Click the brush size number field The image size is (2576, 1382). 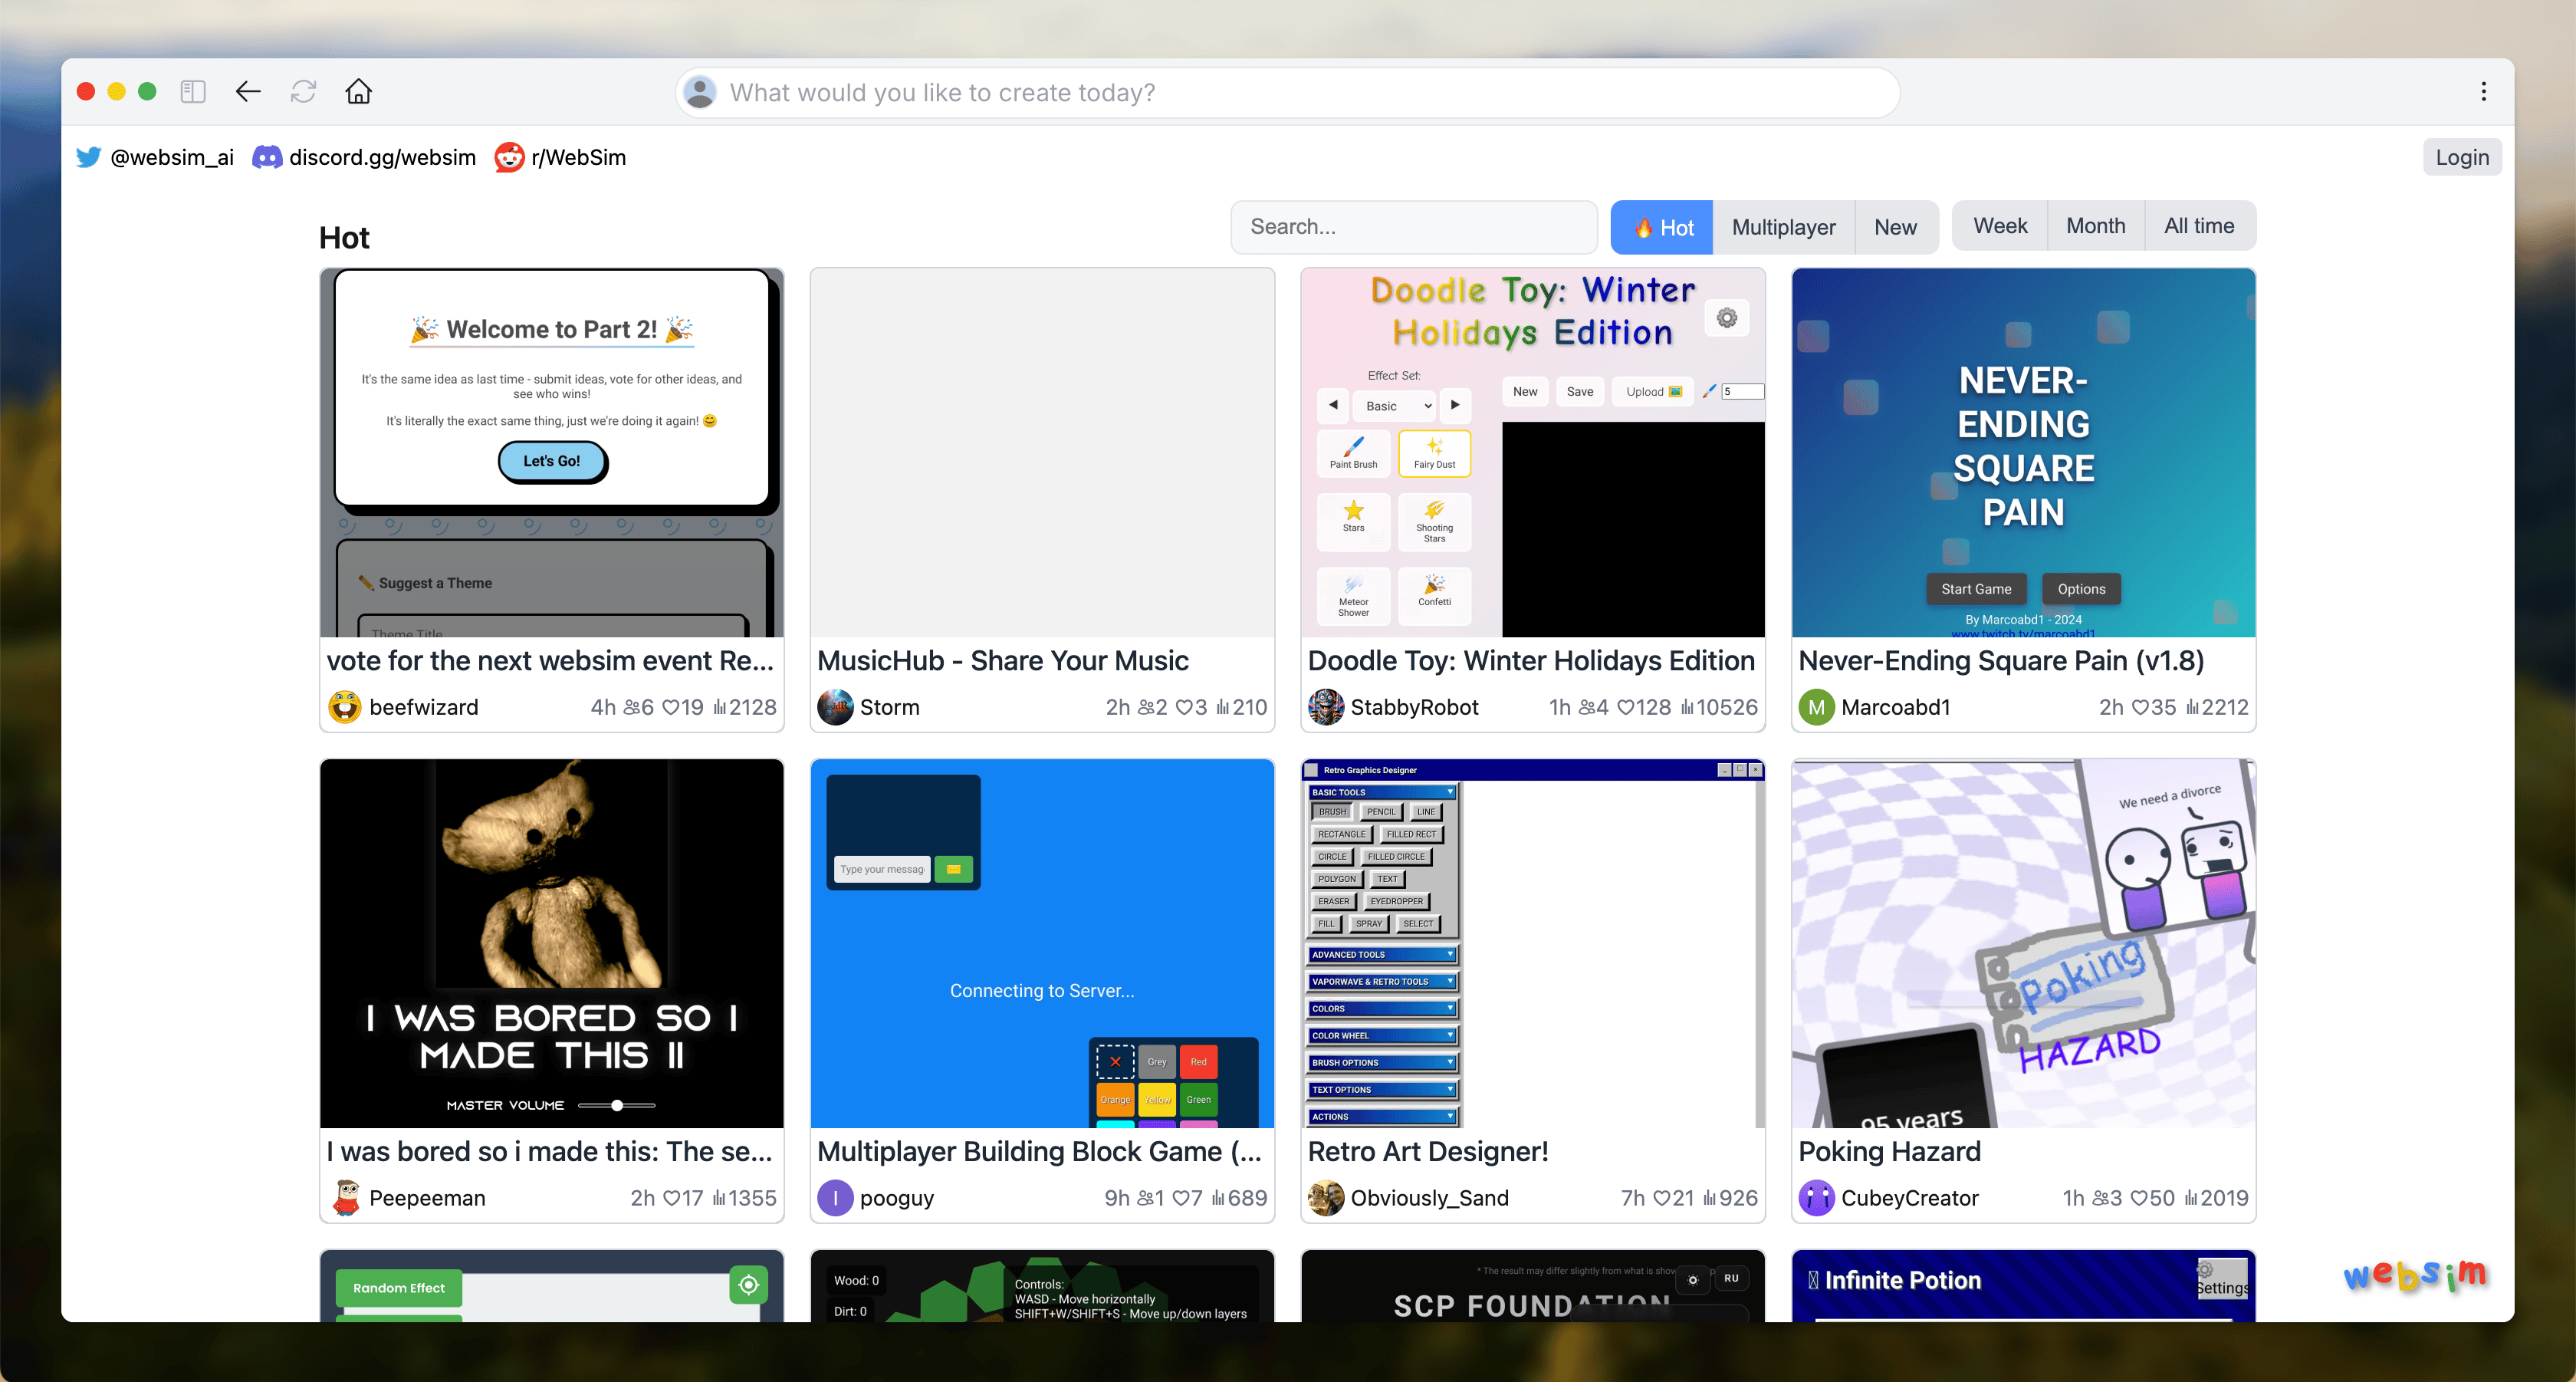point(1742,391)
